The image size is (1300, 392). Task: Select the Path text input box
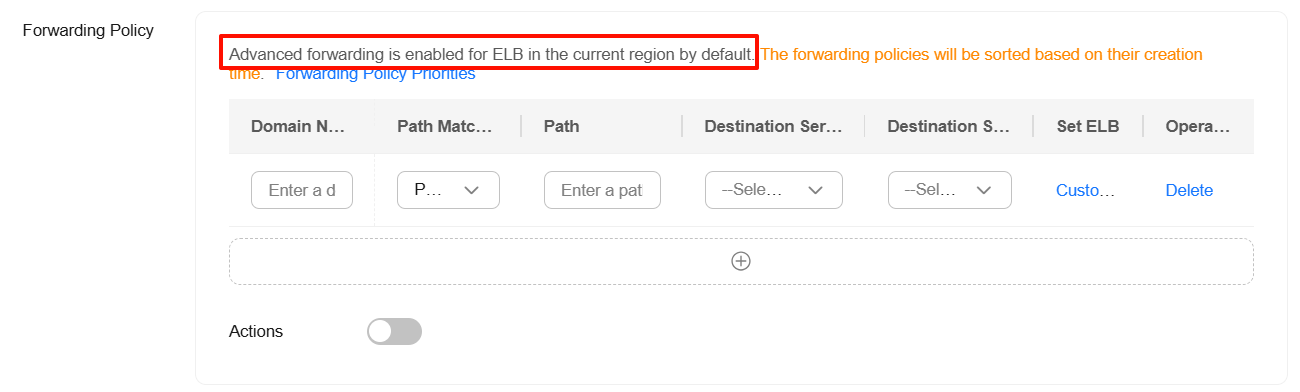pyautogui.click(x=602, y=190)
